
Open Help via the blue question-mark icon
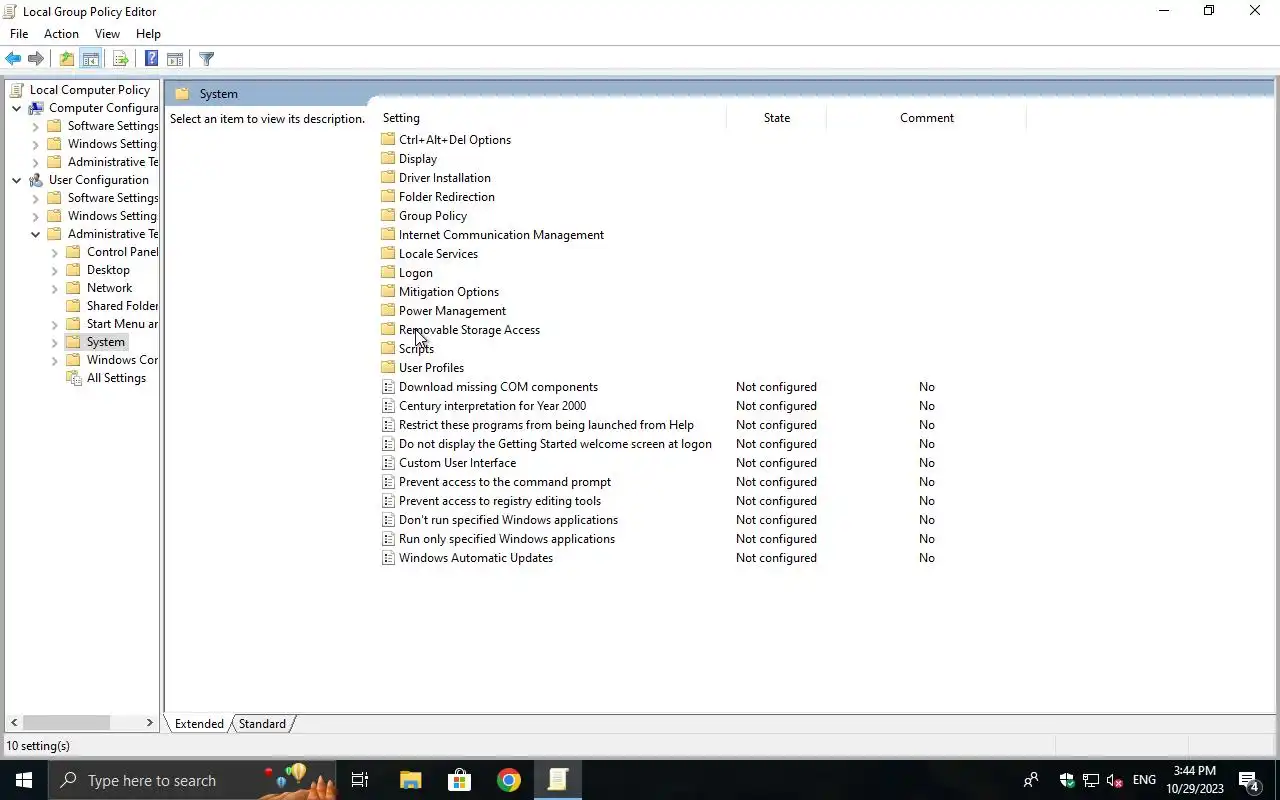click(151, 59)
